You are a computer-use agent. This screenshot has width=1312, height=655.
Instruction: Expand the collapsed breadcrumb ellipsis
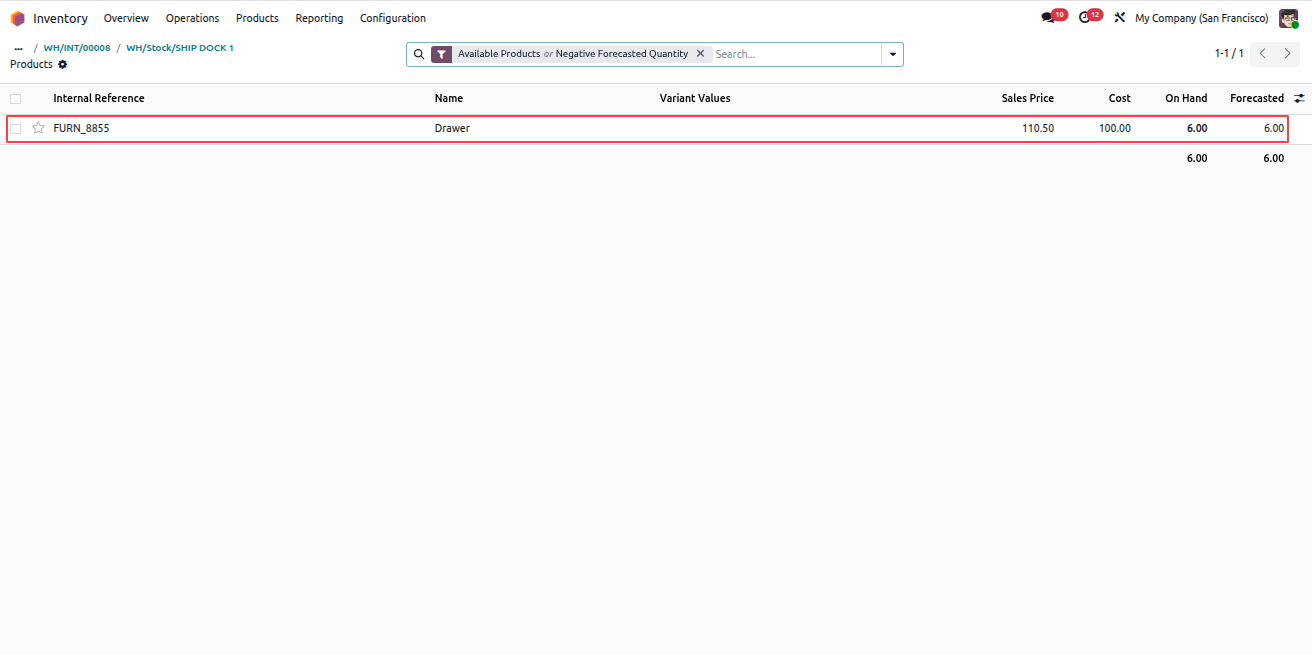click(x=18, y=48)
